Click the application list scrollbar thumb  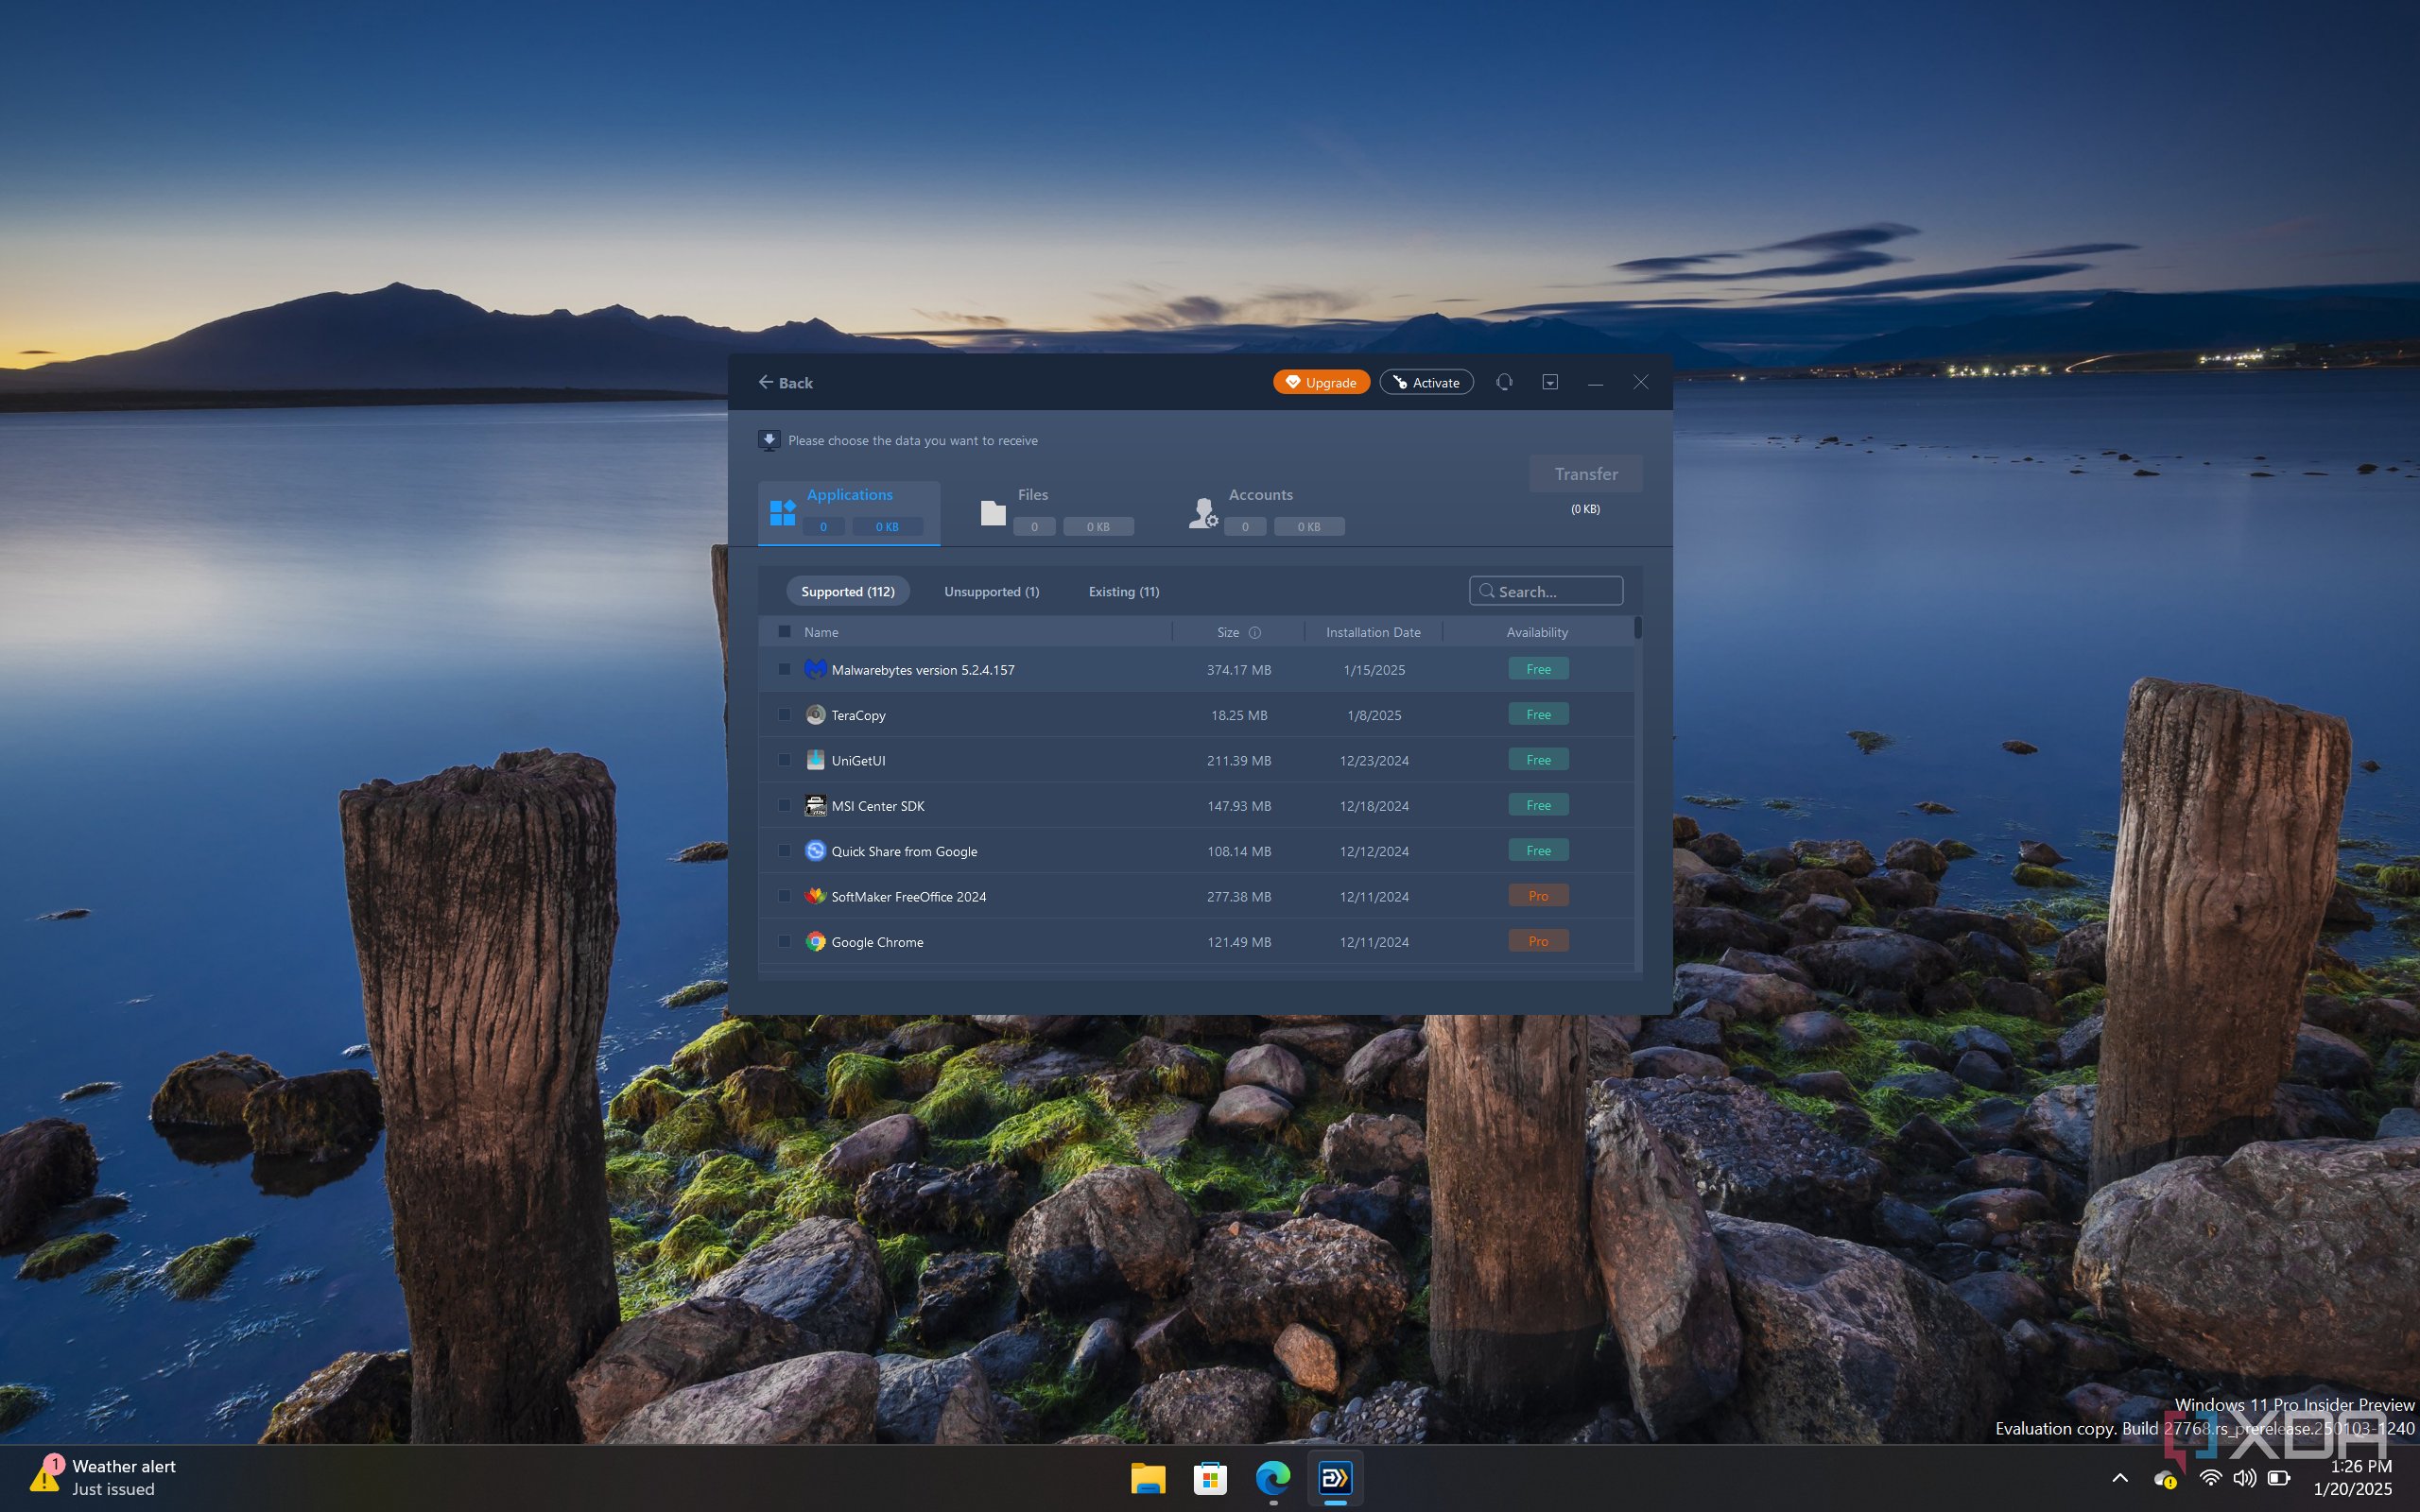(x=1637, y=628)
